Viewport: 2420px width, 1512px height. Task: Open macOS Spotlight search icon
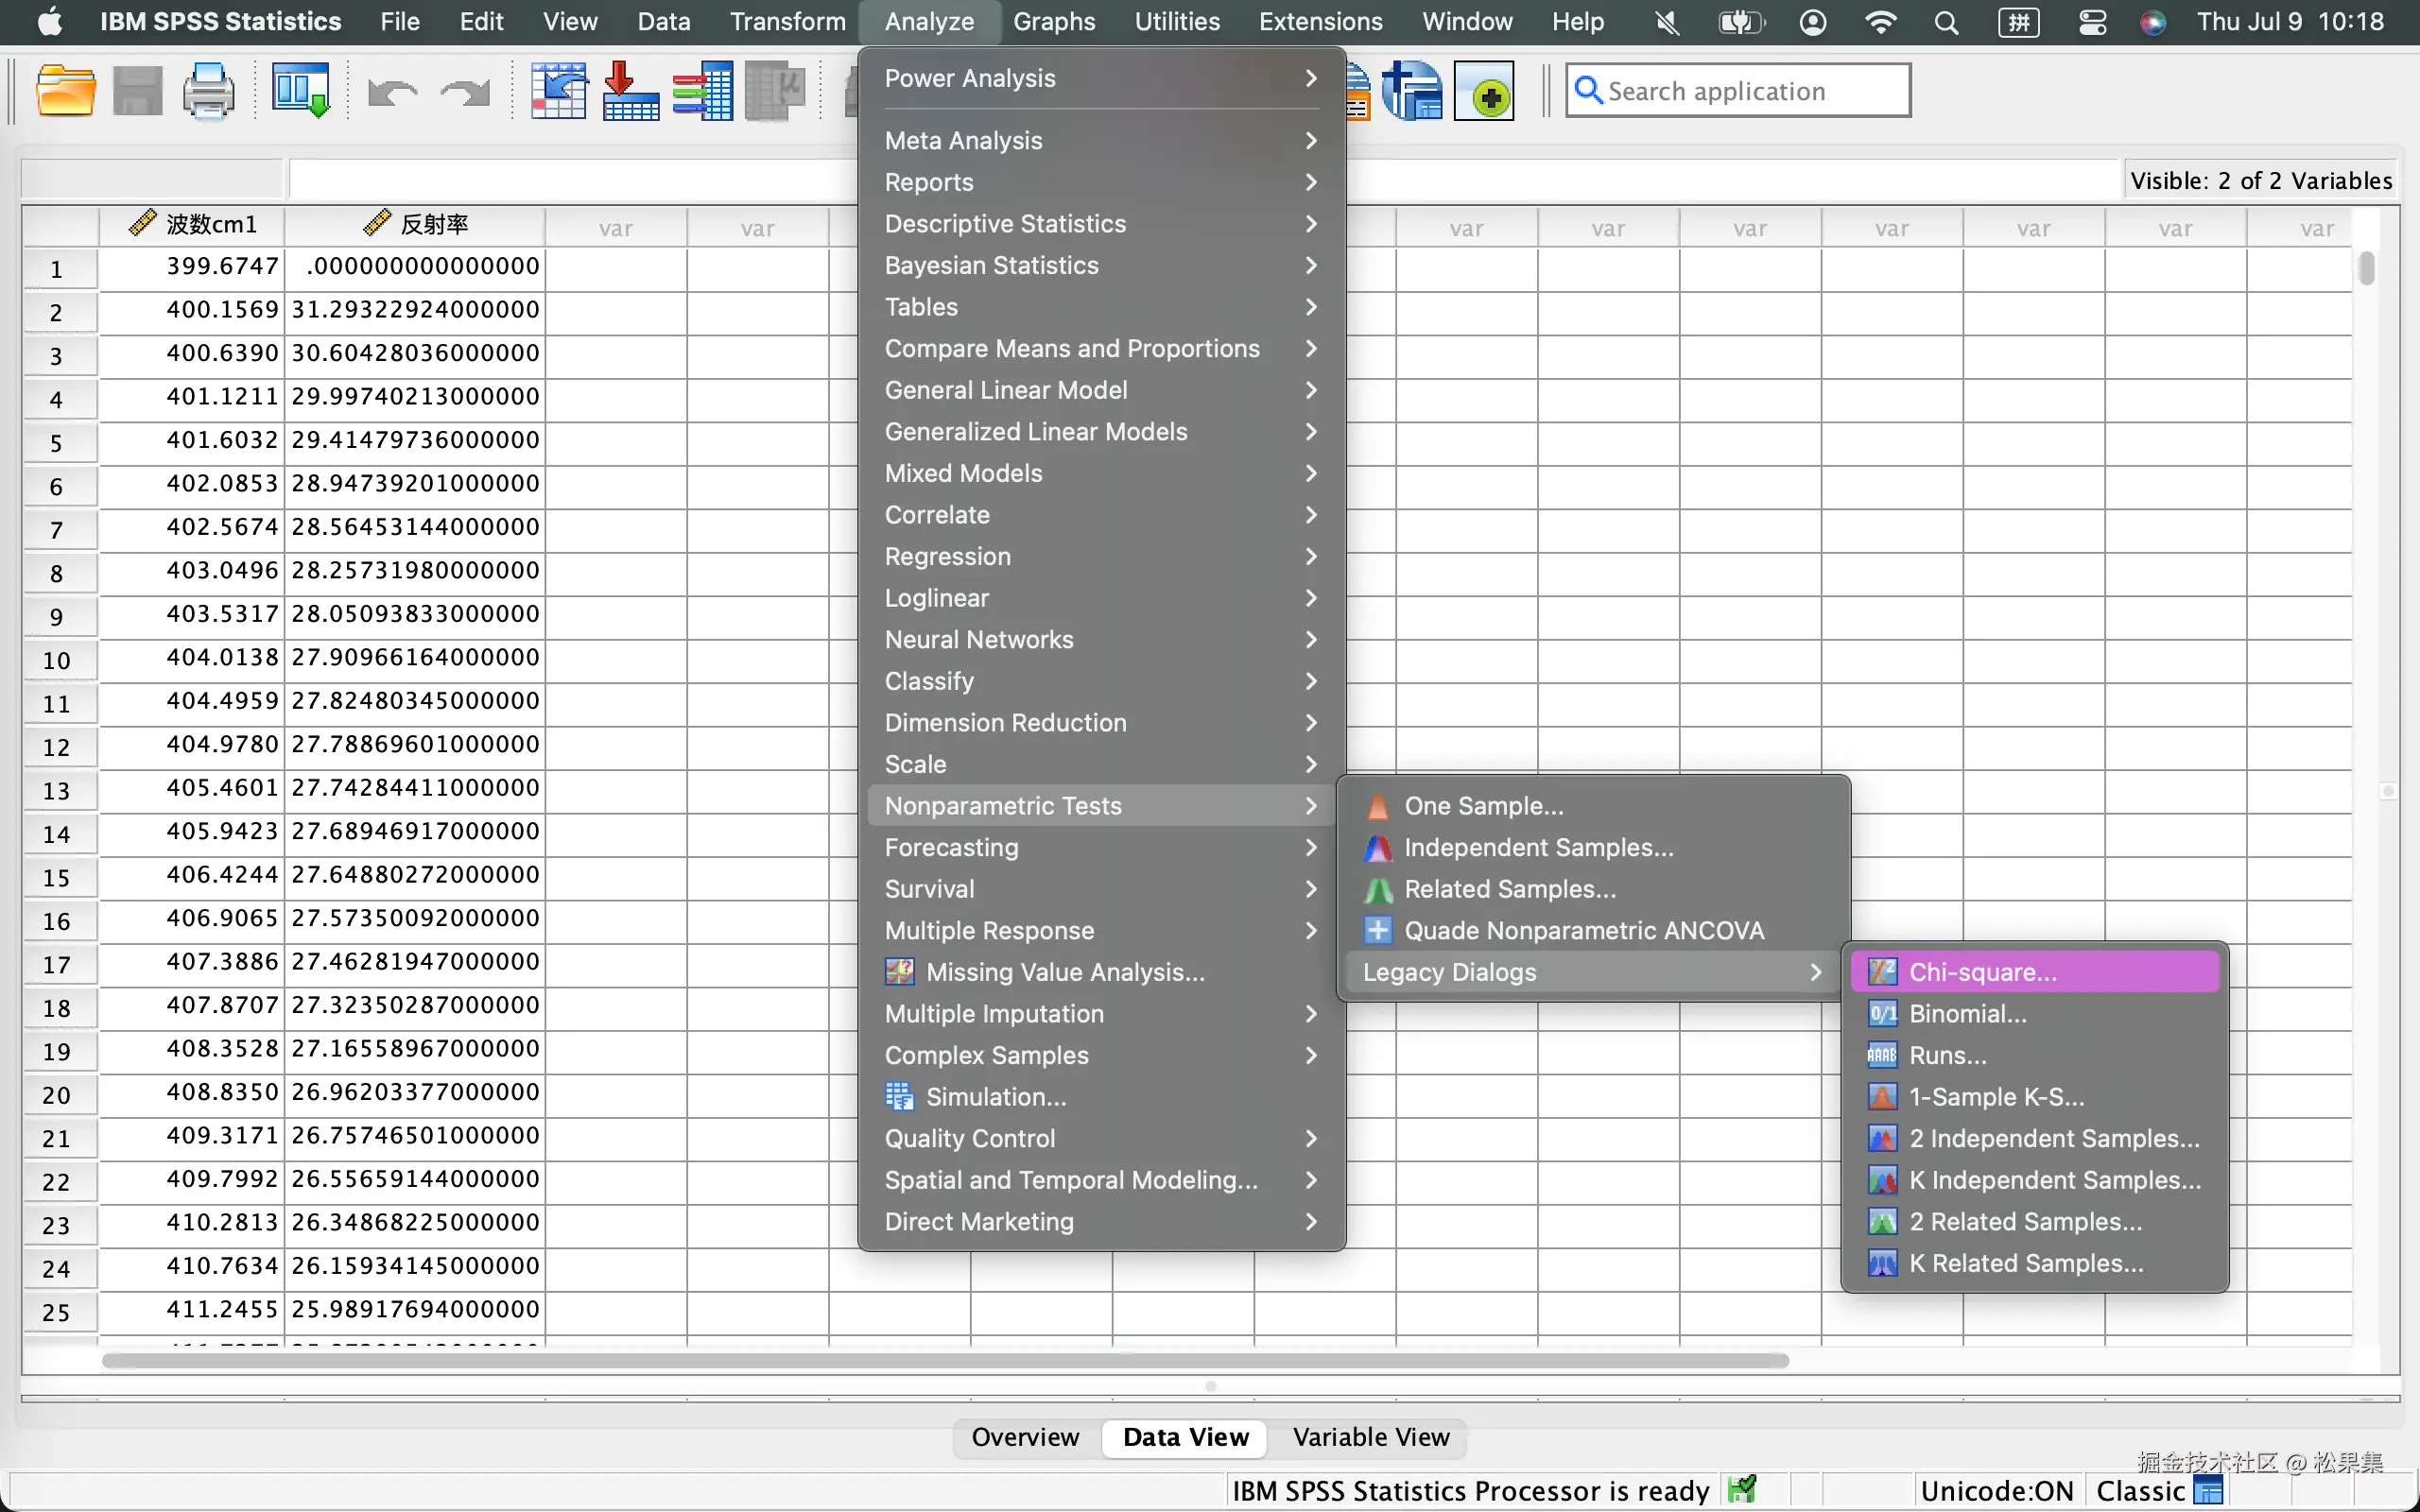(x=1946, y=22)
